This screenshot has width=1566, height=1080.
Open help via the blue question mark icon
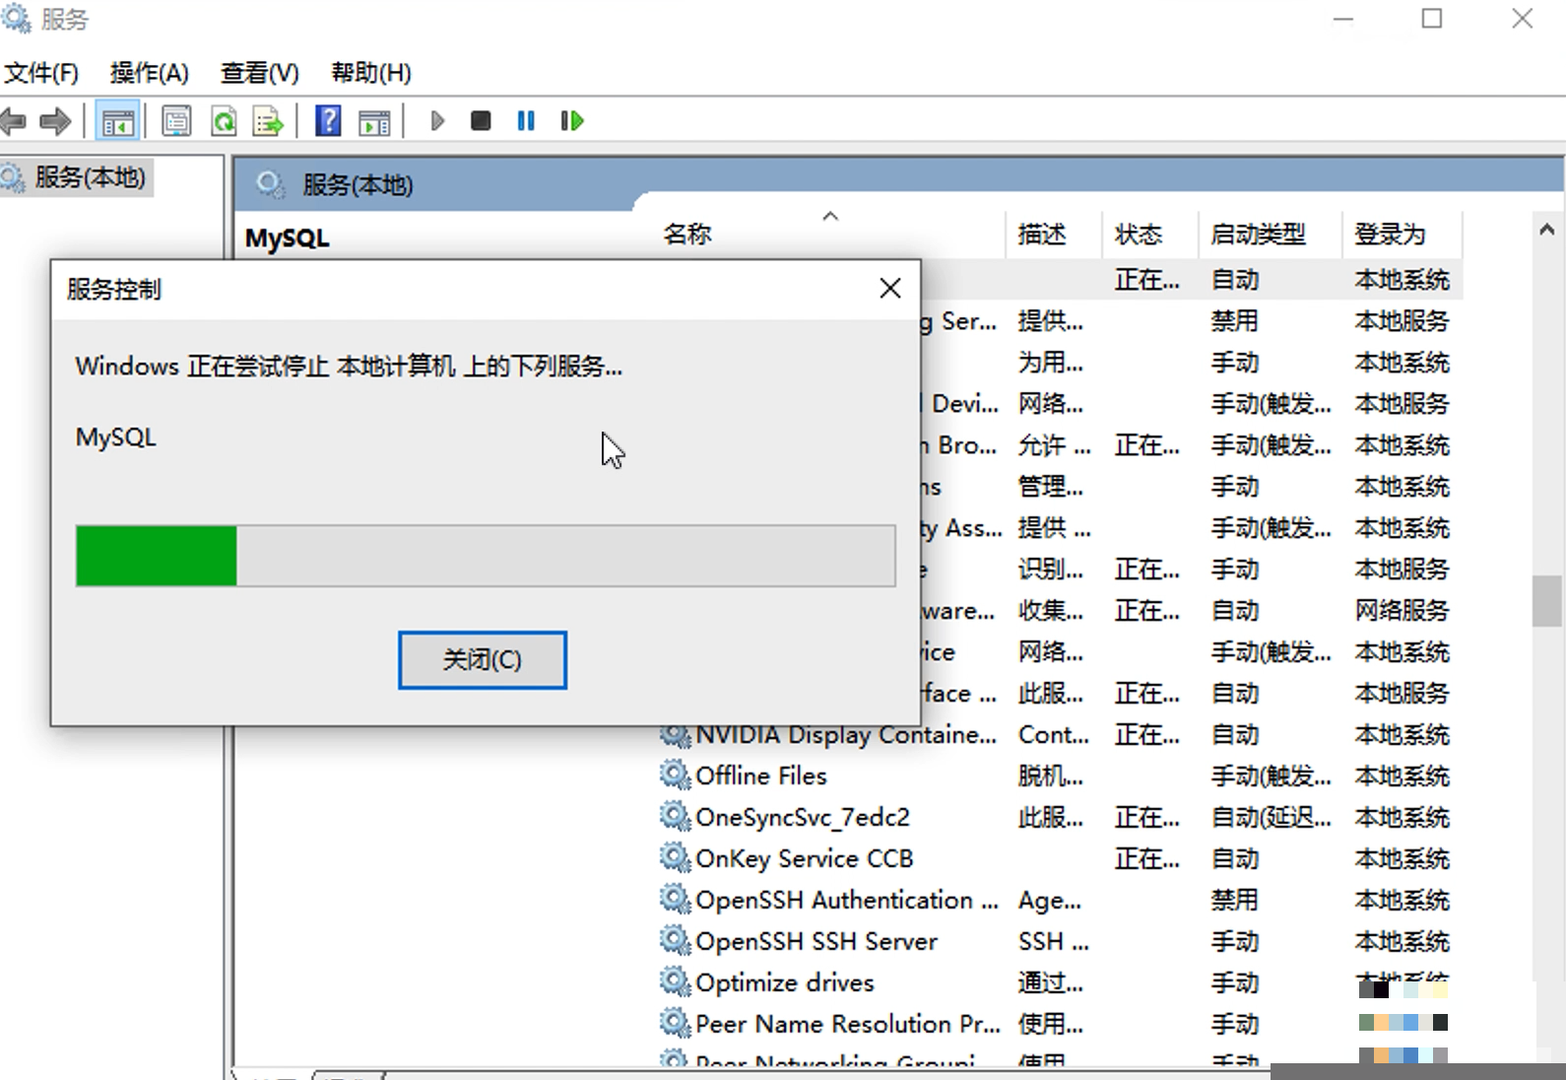click(328, 121)
